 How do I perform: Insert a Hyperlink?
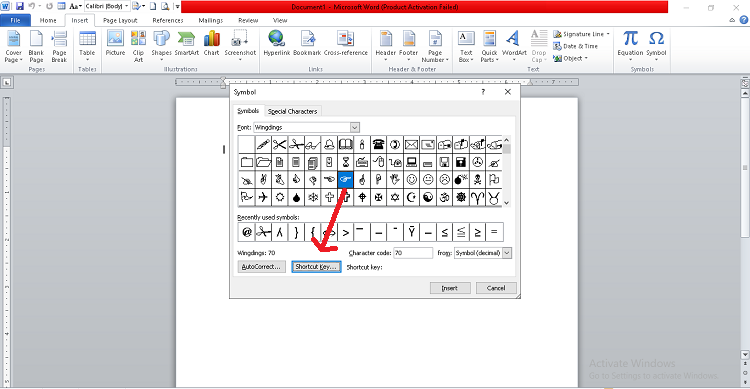276,44
